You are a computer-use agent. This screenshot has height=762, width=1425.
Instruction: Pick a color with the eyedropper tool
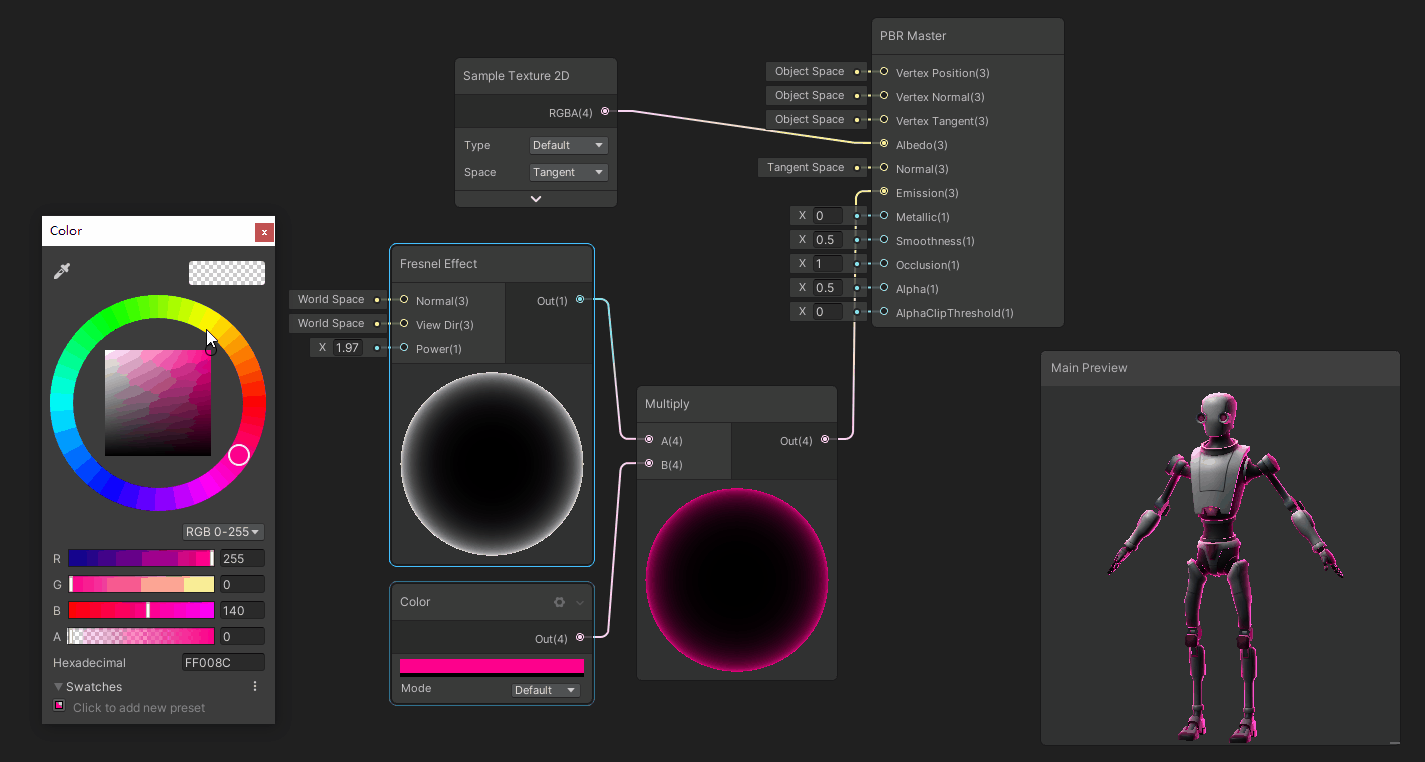[x=62, y=271]
